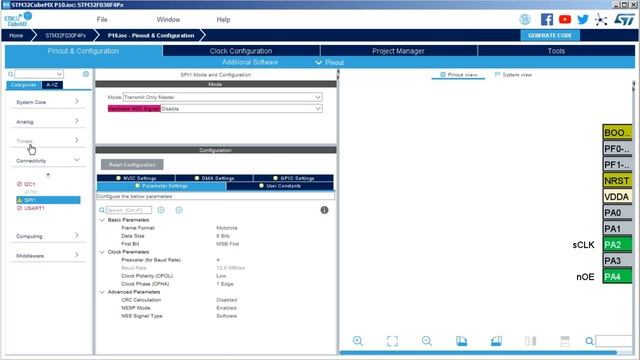640x360 pixels.
Task: Open the User Constants tab
Action: [280, 186]
